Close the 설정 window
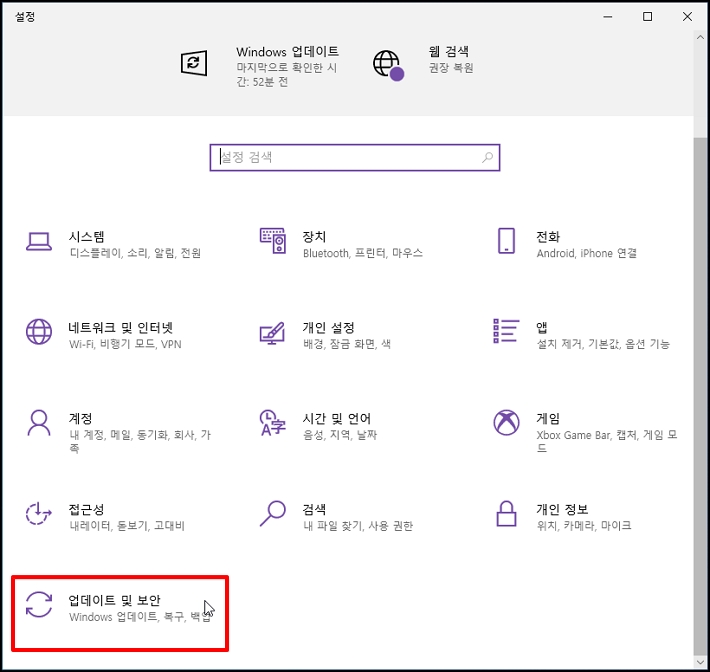The image size is (710, 672). coord(687,17)
